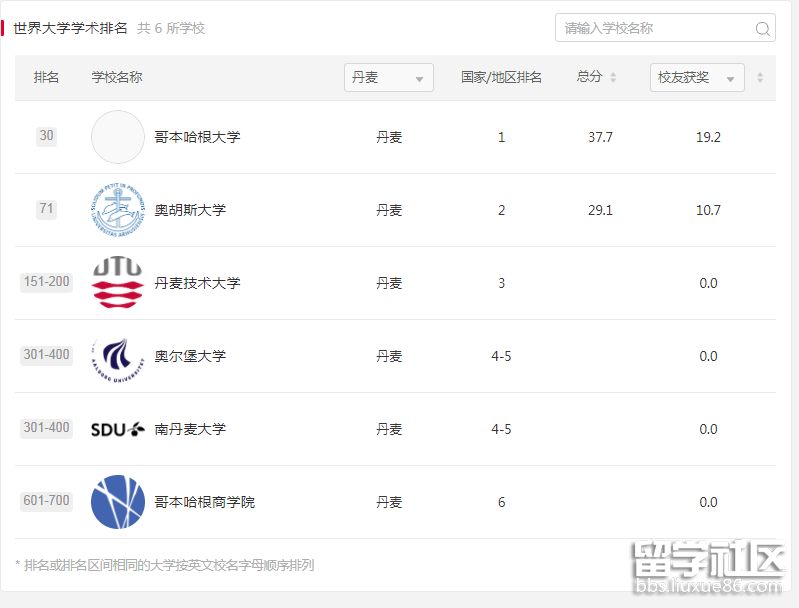Click 丹麦 in 哥本哈根商学院 row
The height and width of the screenshot is (608, 799).
point(389,502)
